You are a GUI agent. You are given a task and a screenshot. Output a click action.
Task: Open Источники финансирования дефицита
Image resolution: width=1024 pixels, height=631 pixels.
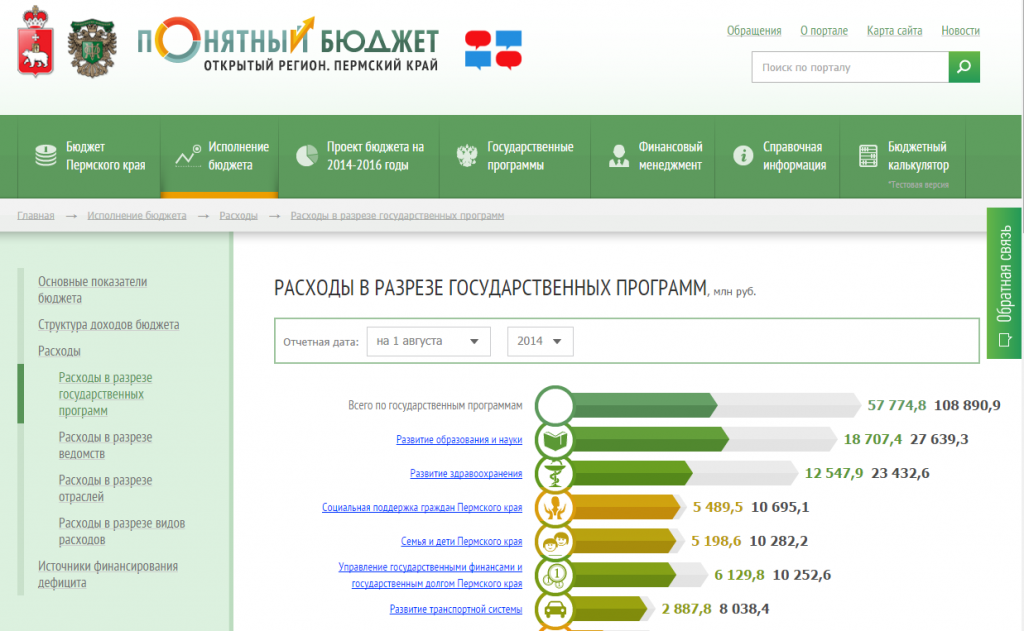108,575
